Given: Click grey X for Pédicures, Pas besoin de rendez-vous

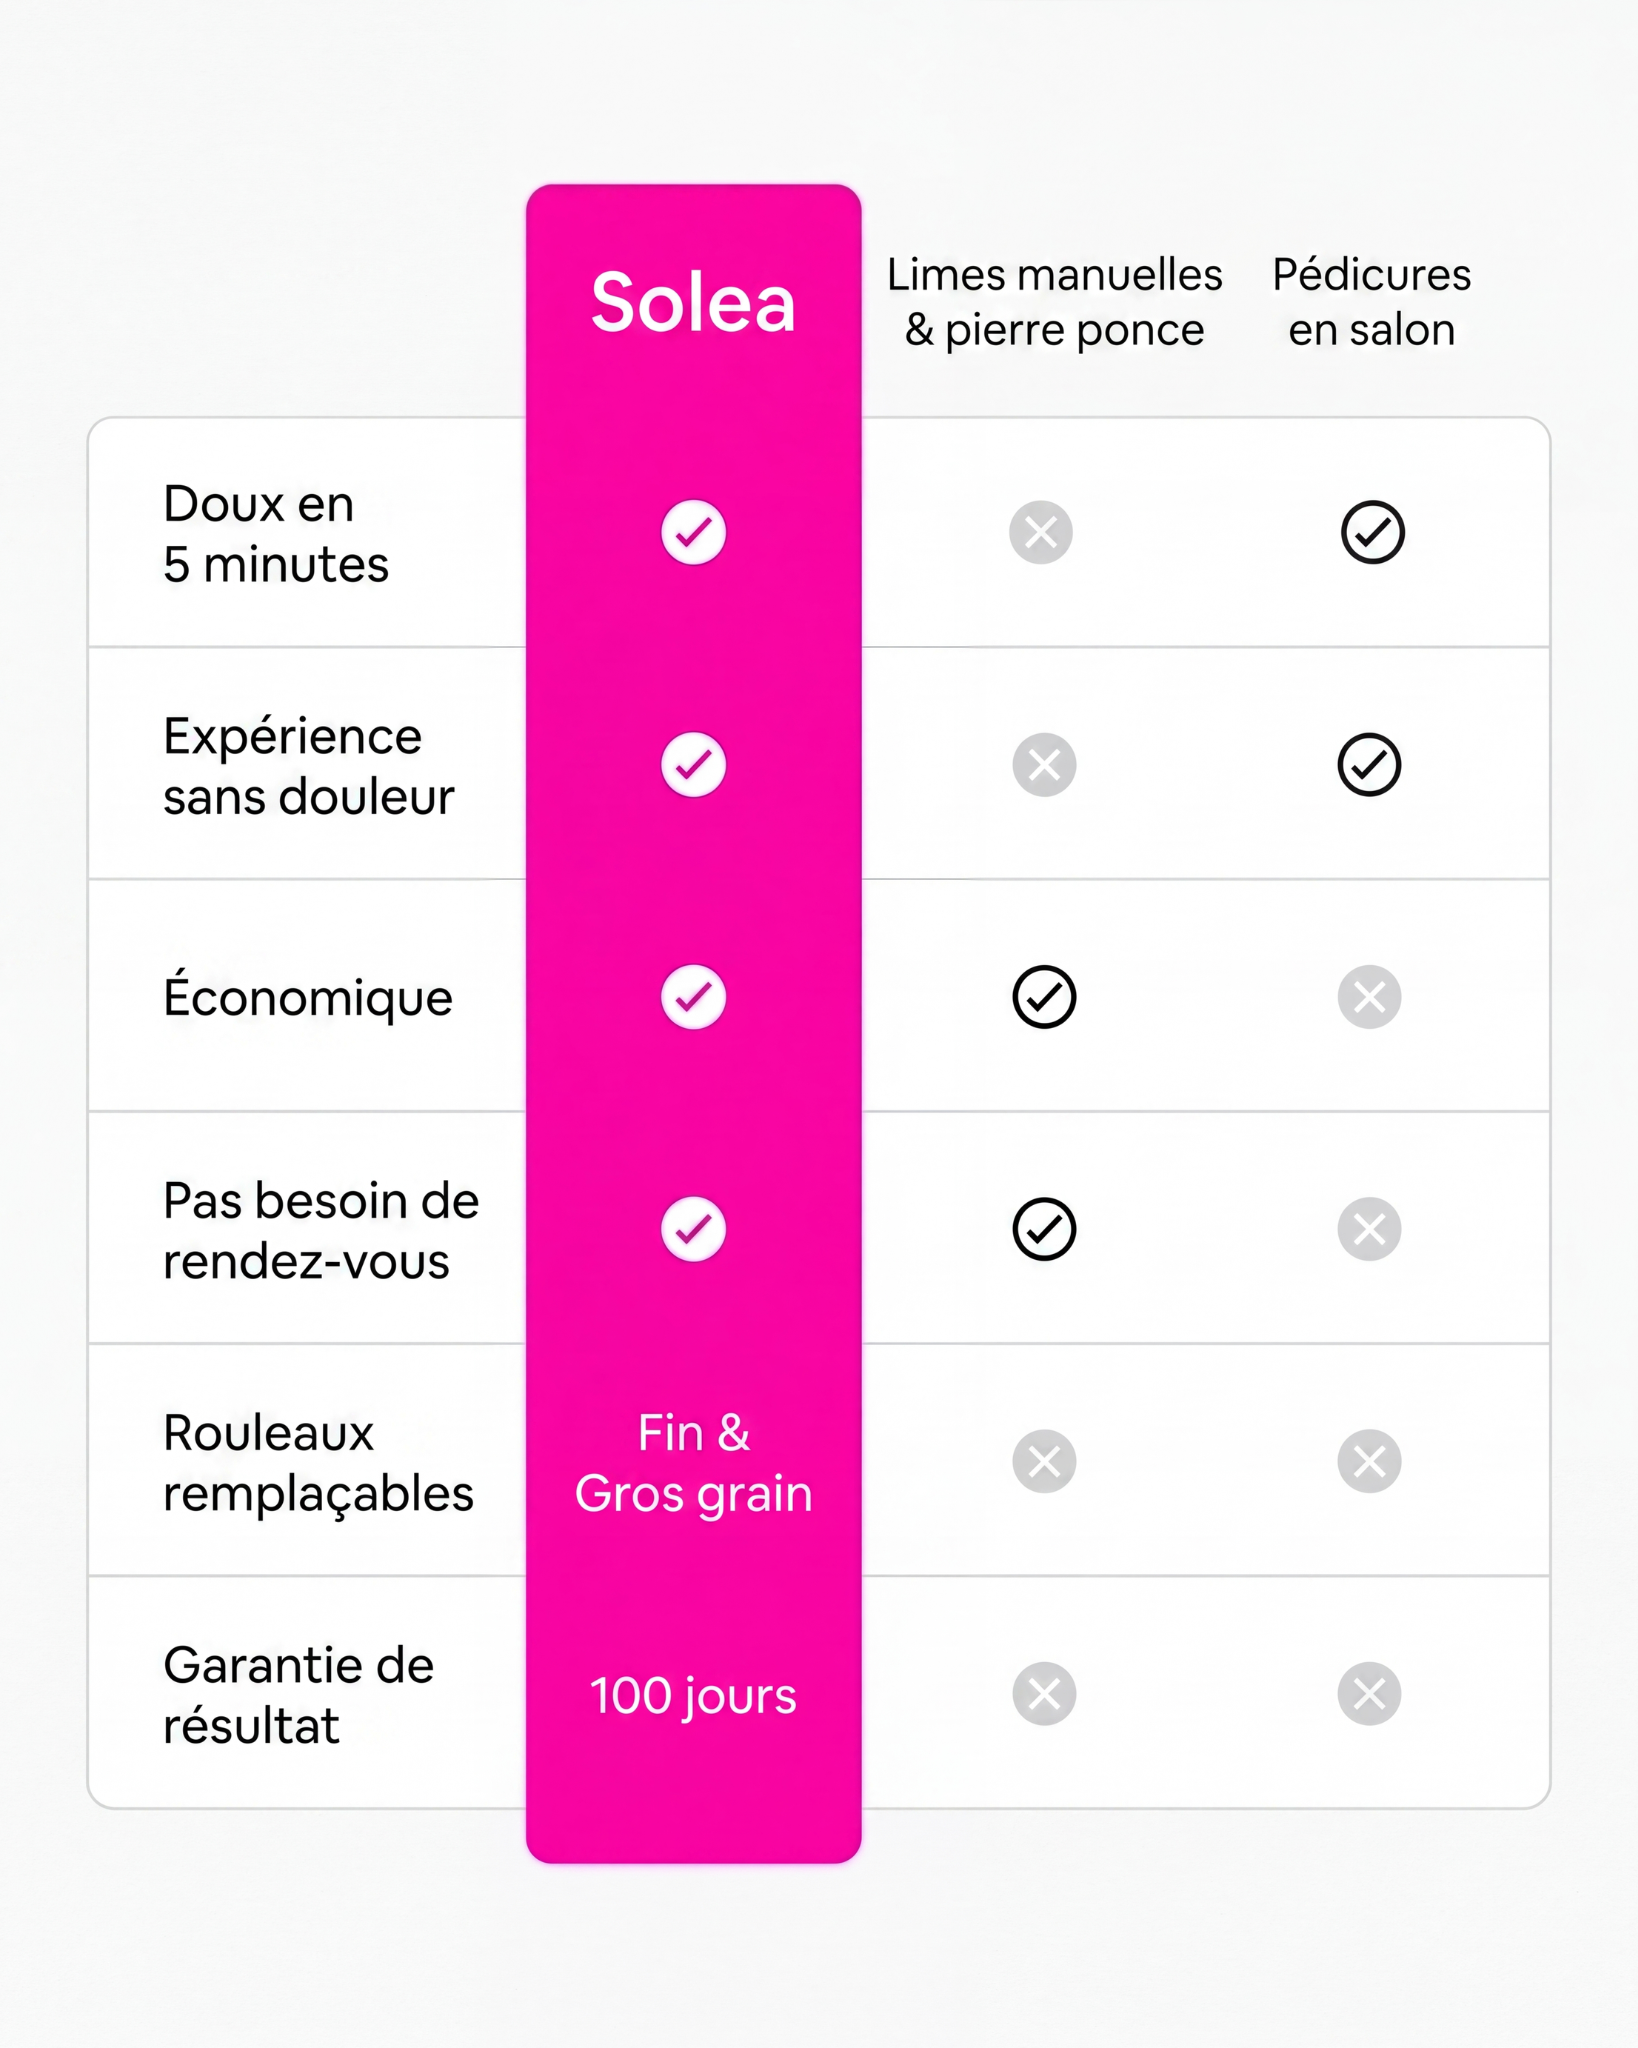Looking at the screenshot, I should 1369,1229.
